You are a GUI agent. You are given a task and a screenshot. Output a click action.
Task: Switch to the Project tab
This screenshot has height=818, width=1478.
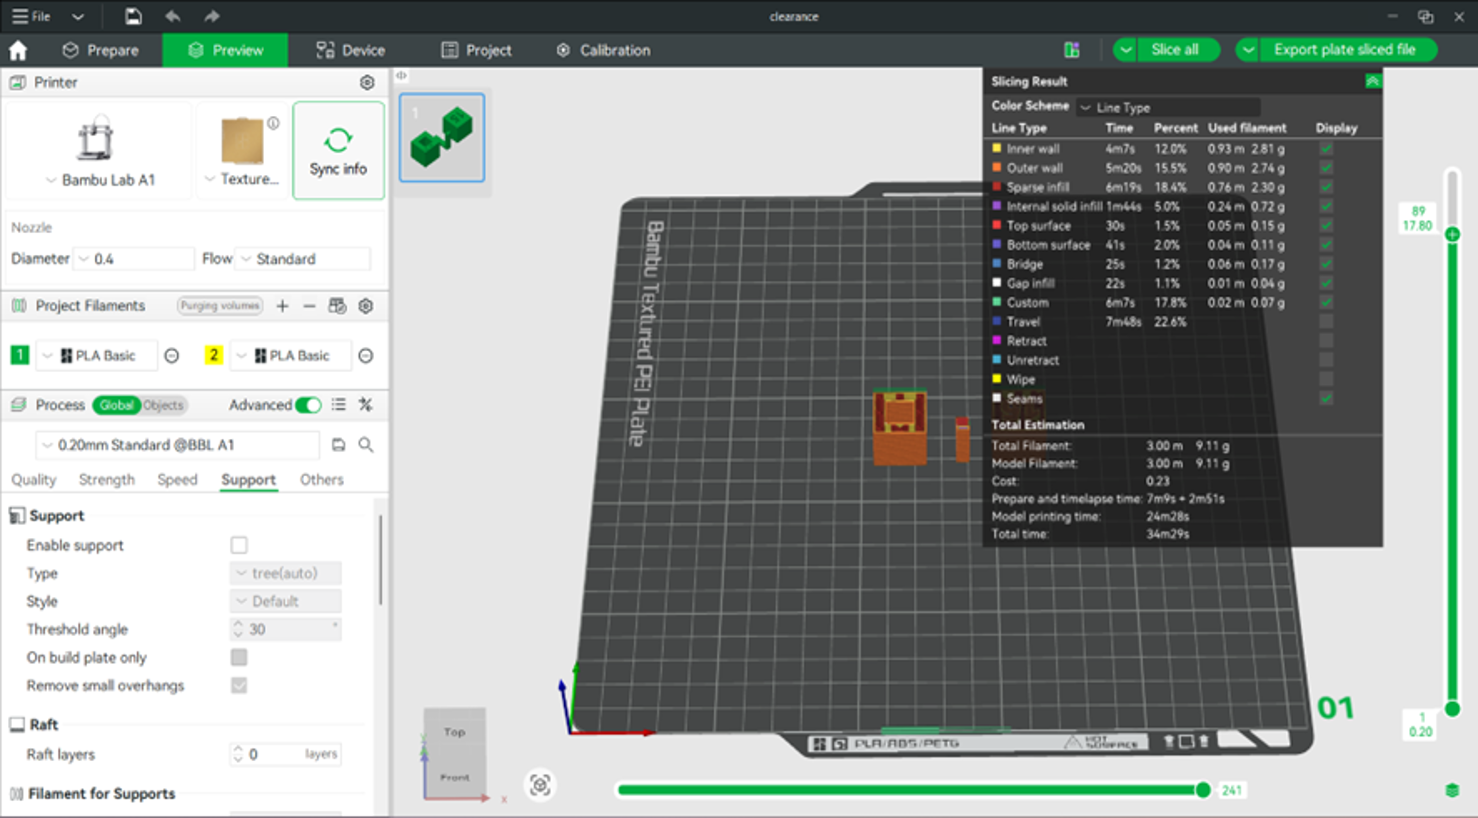point(477,50)
